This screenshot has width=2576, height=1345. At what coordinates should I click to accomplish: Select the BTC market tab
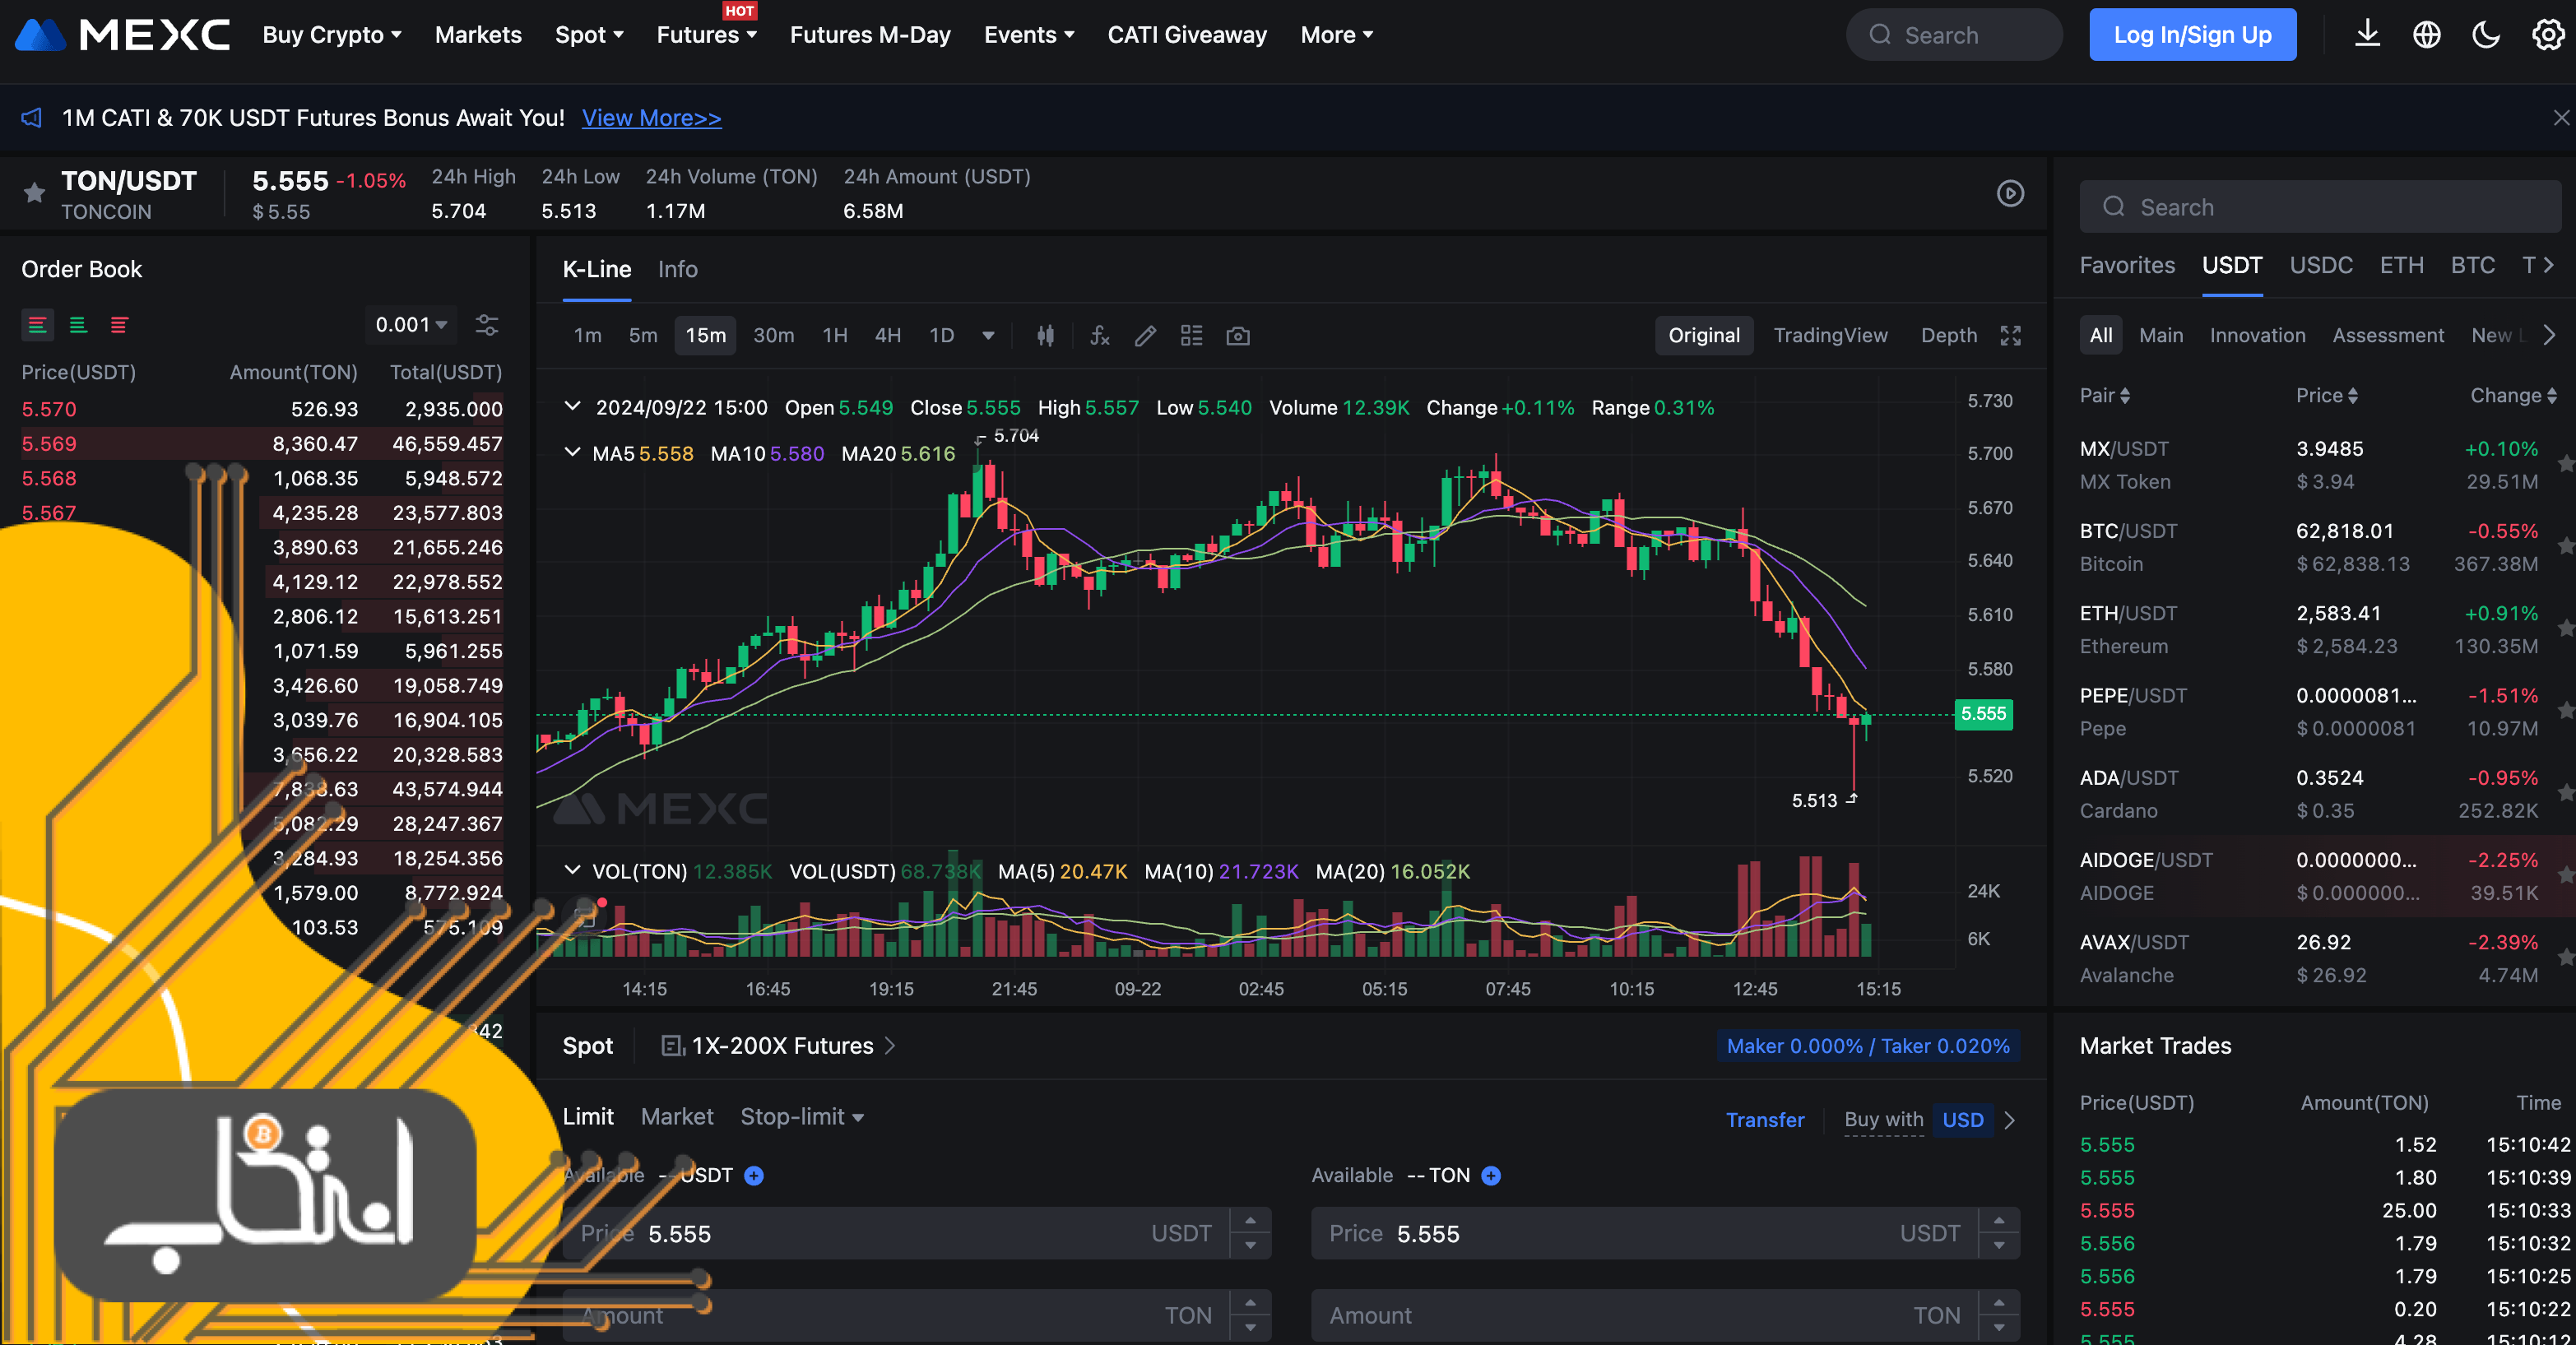coord(2472,265)
